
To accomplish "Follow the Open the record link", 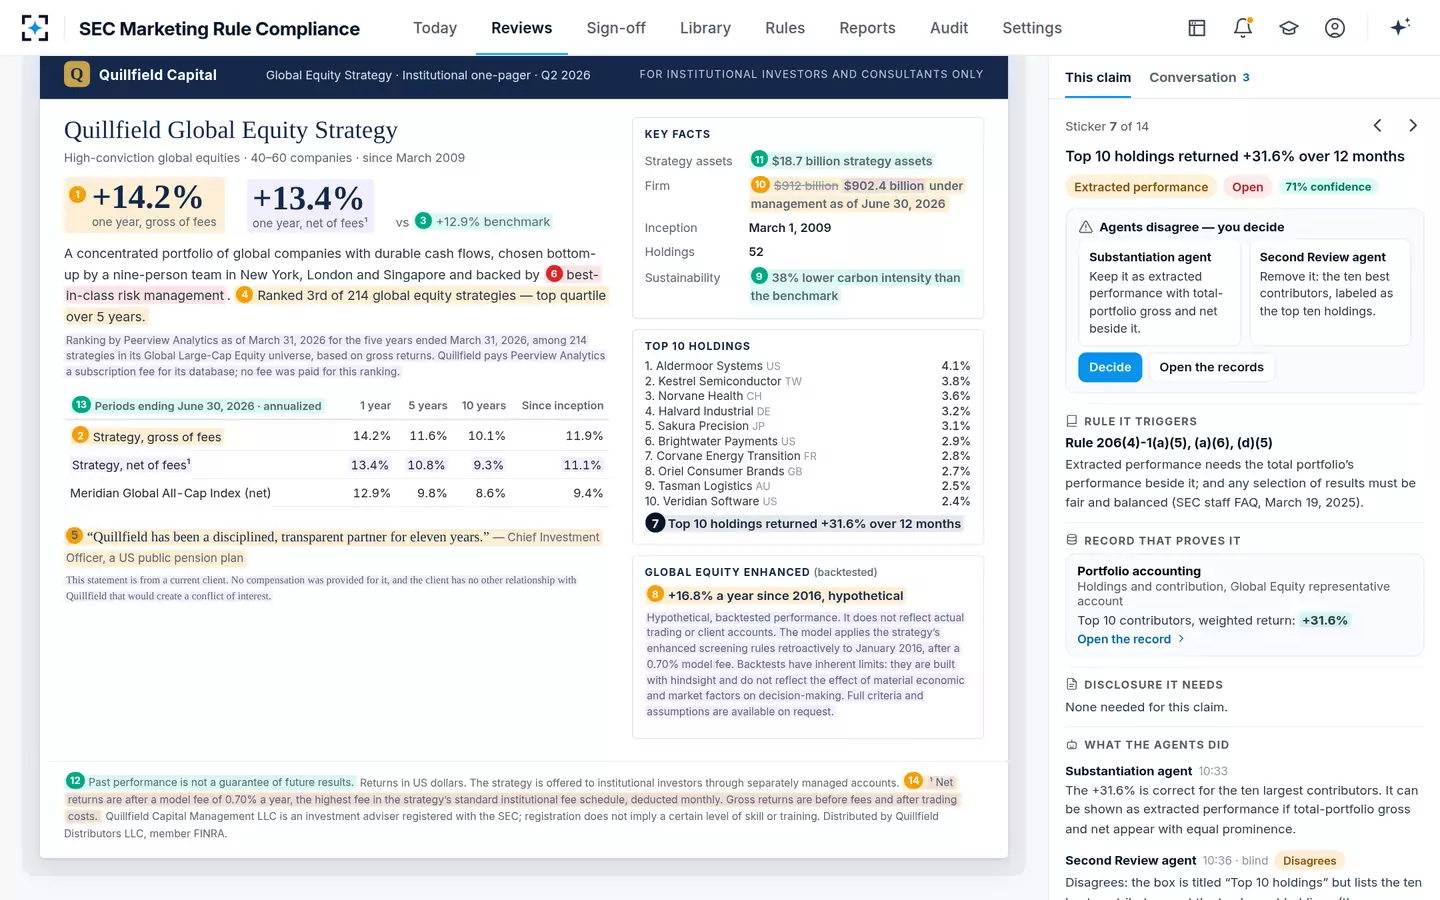I will 1130,639.
